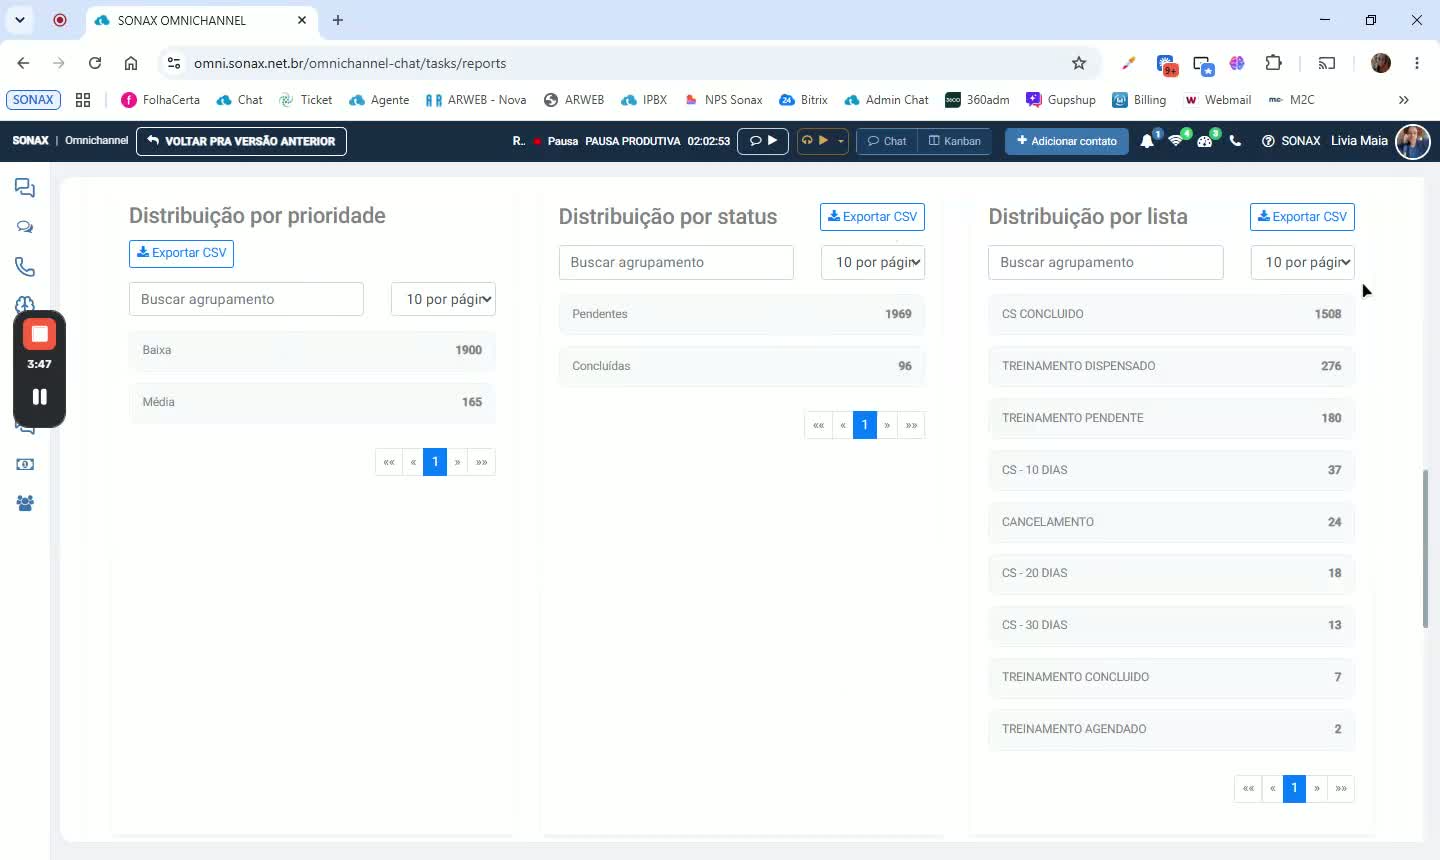1440x860 pixels.
Task: Open the money billing sidebar icon
Action: (x=25, y=464)
